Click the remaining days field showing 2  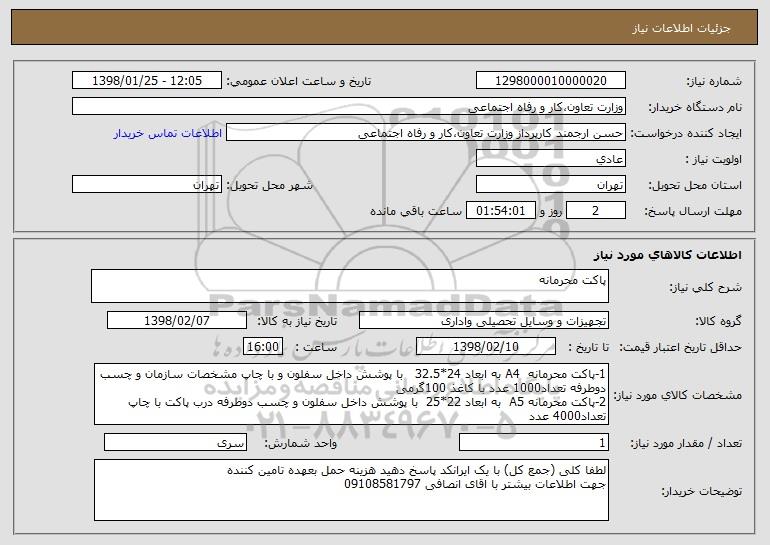[596, 211]
